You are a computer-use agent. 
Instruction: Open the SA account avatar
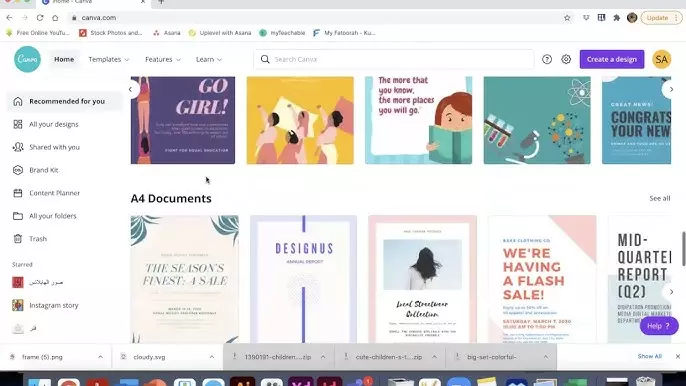coord(662,59)
